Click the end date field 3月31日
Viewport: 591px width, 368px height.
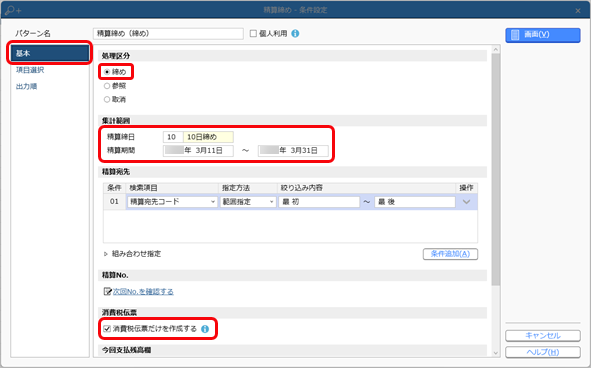click(x=293, y=150)
